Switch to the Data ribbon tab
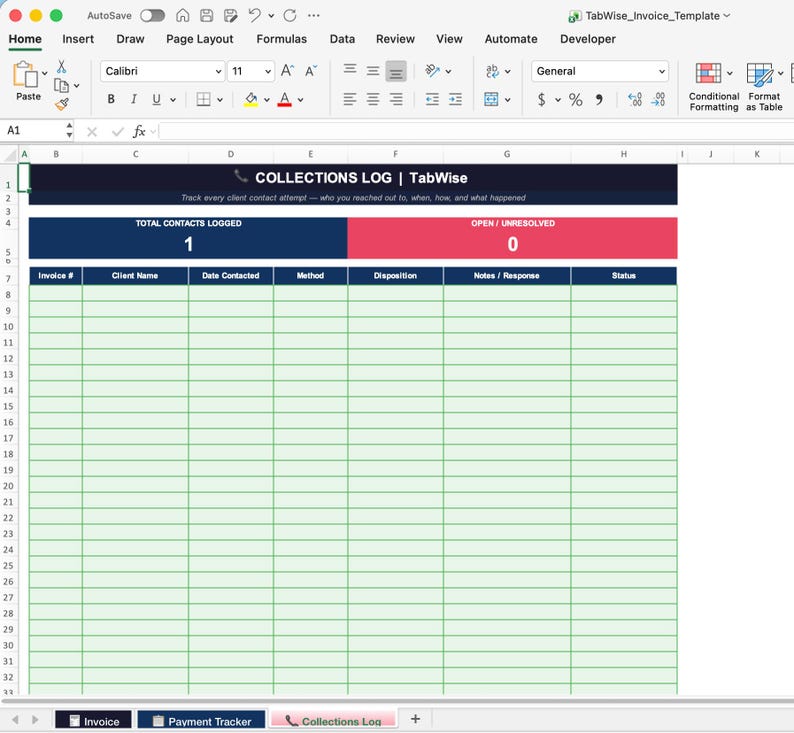 (x=342, y=39)
